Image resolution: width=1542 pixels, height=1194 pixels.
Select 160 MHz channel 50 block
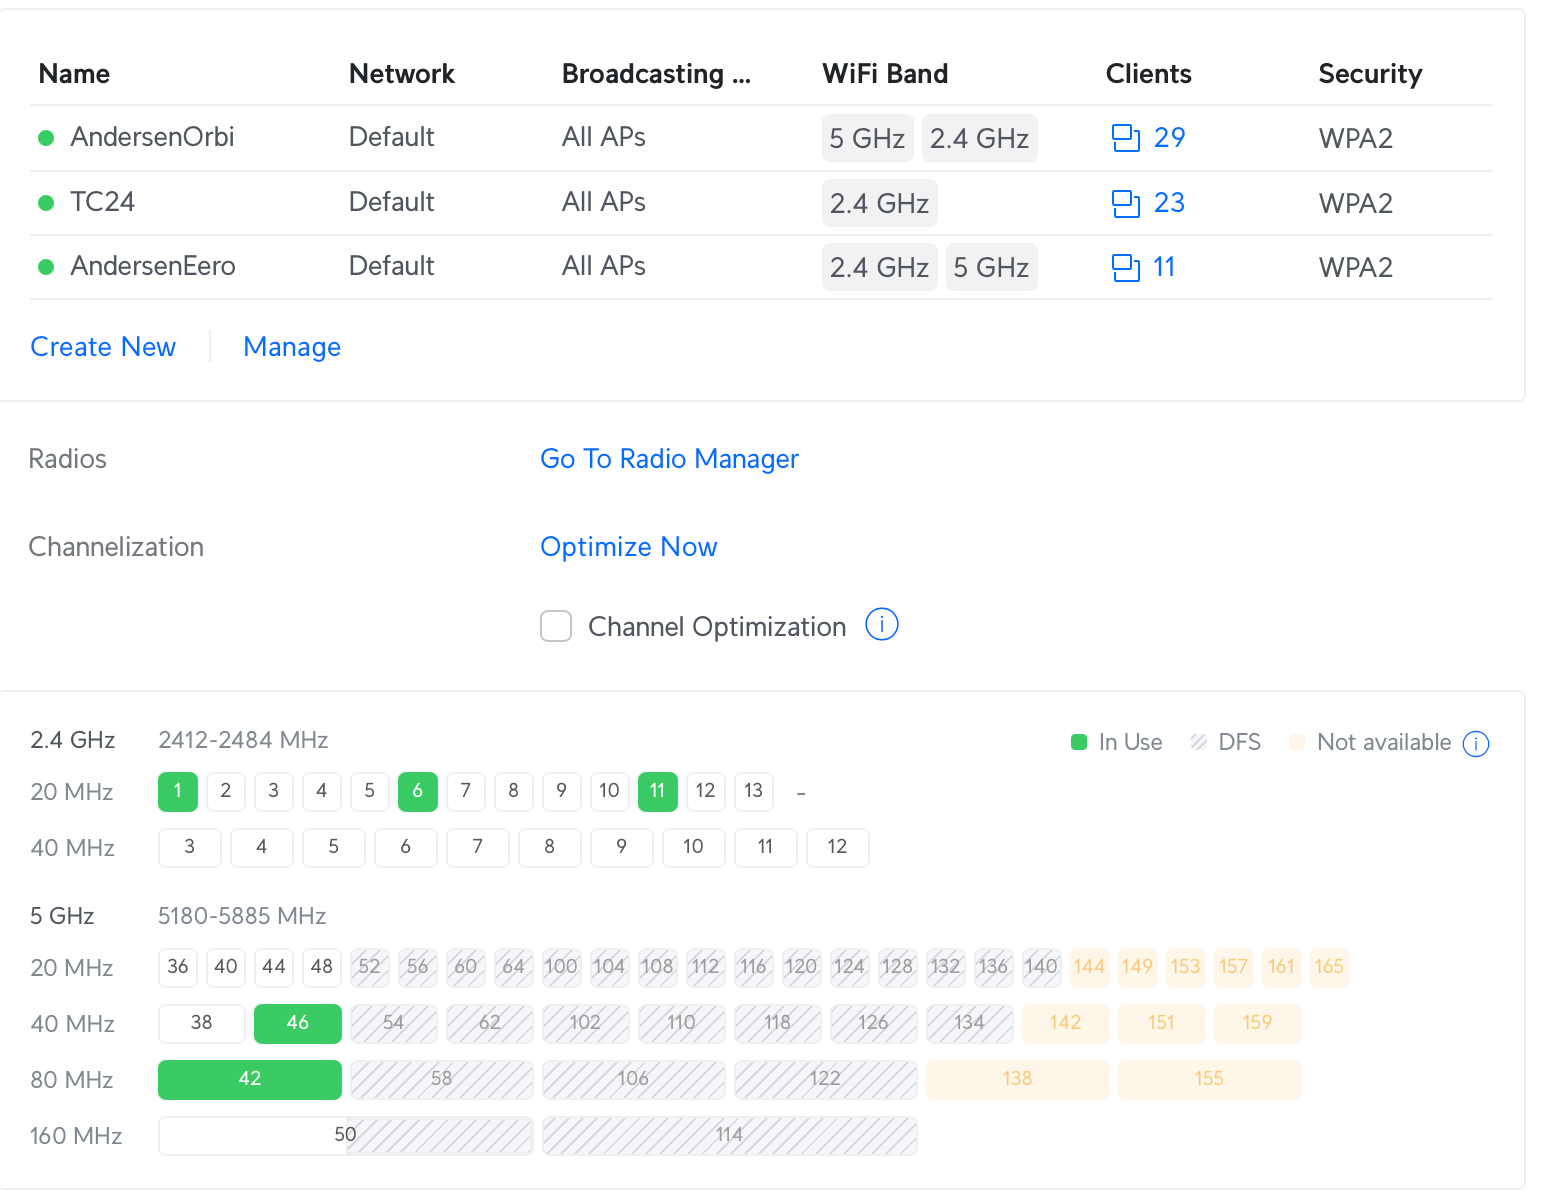pyautogui.click(x=345, y=1135)
